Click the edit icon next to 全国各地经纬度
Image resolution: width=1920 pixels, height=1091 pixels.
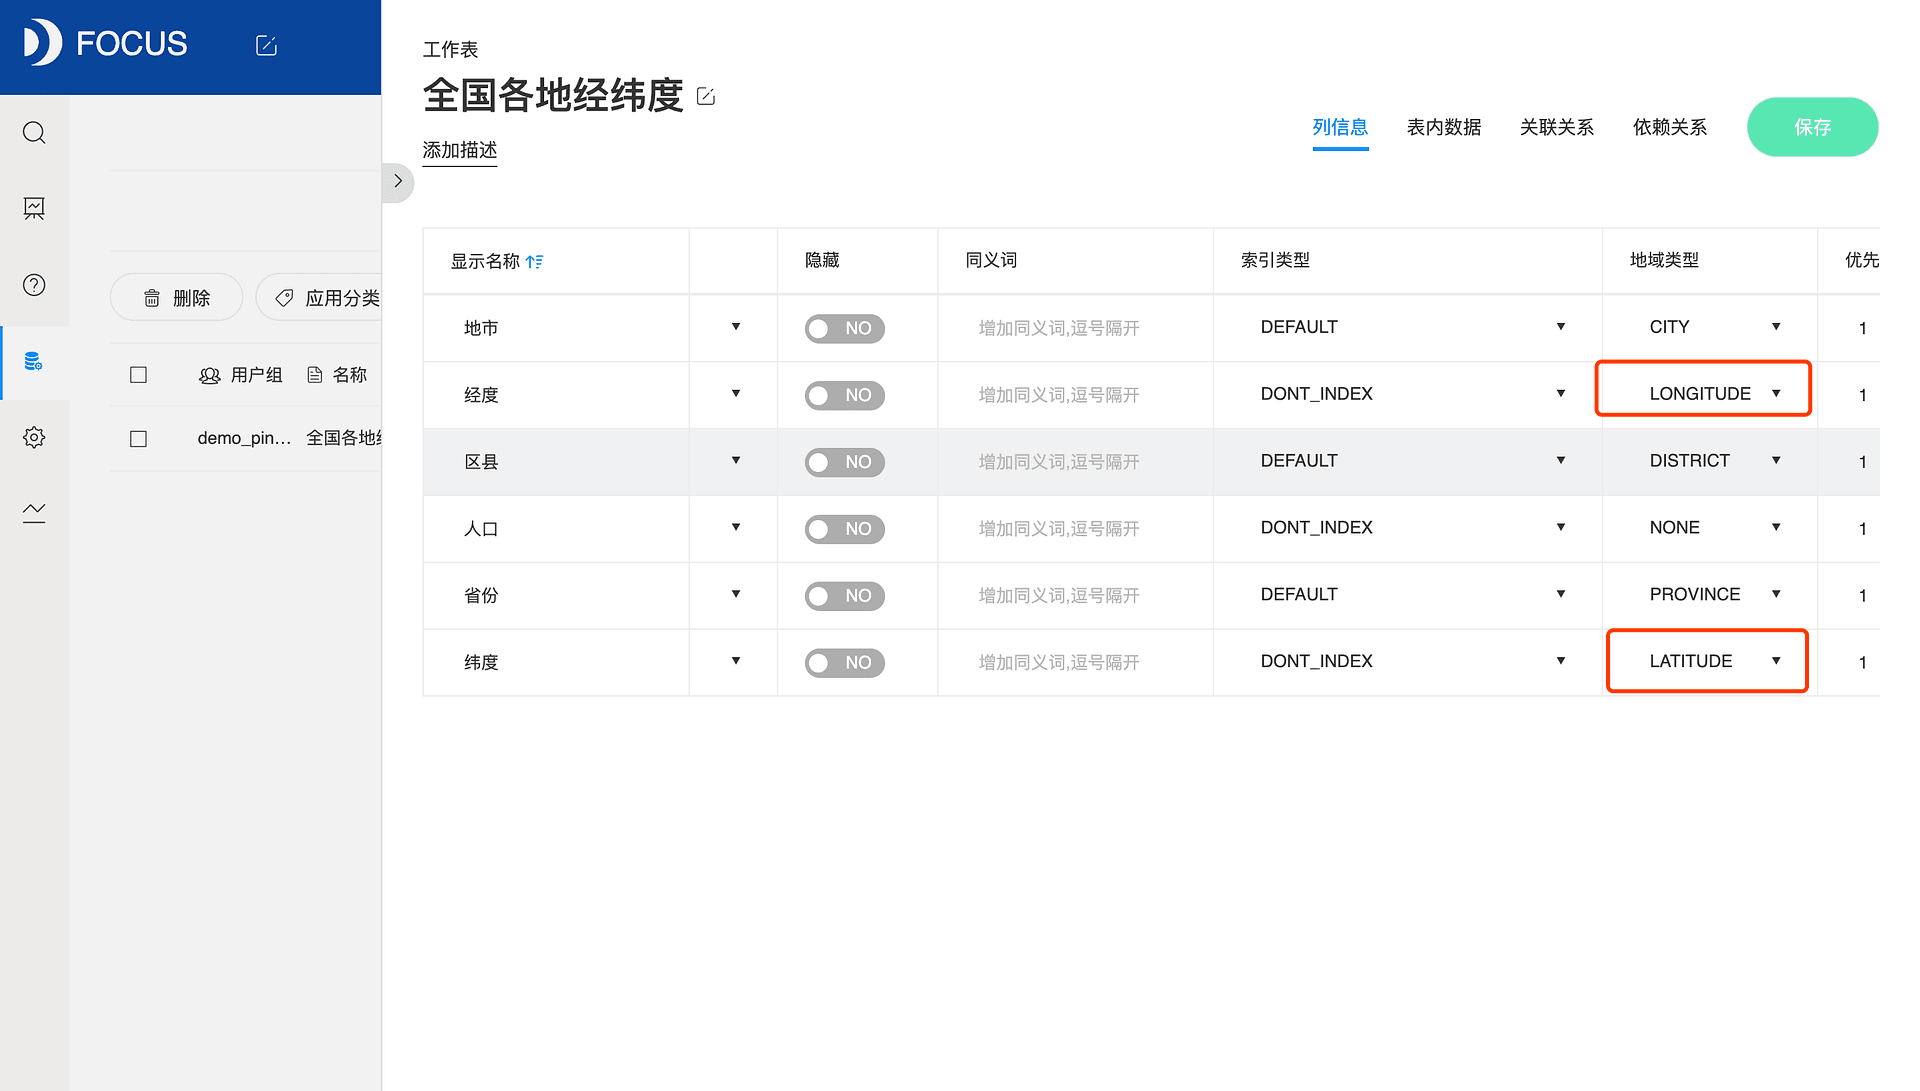point(707,96)
